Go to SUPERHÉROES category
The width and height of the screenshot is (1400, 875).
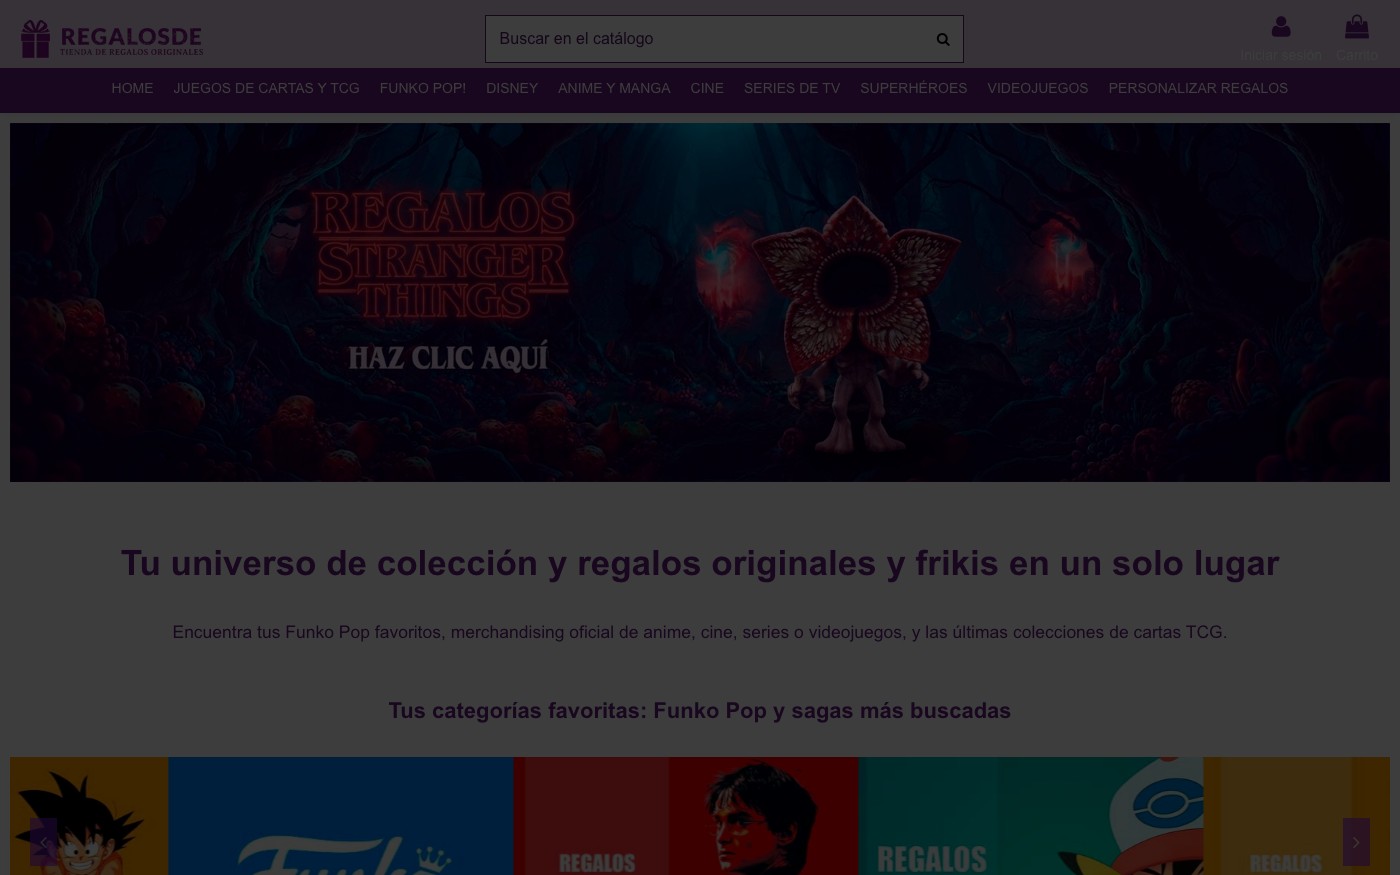point(913,88)
